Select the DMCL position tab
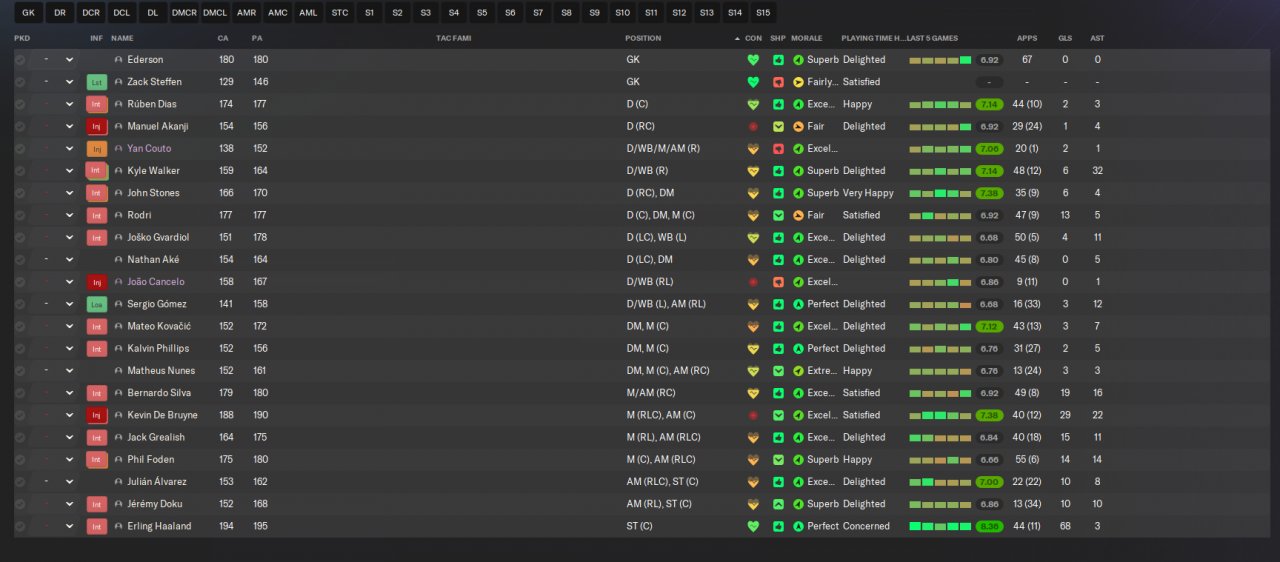The width and height of the screenshot is (1280, 562). pos(215,13)
